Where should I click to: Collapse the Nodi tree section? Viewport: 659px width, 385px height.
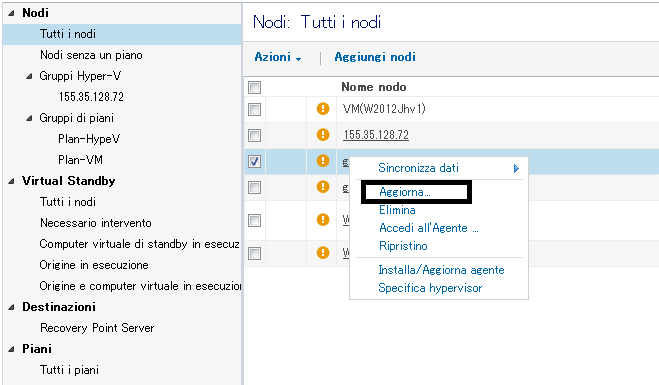pyautogui.click(x=11, y=13)
